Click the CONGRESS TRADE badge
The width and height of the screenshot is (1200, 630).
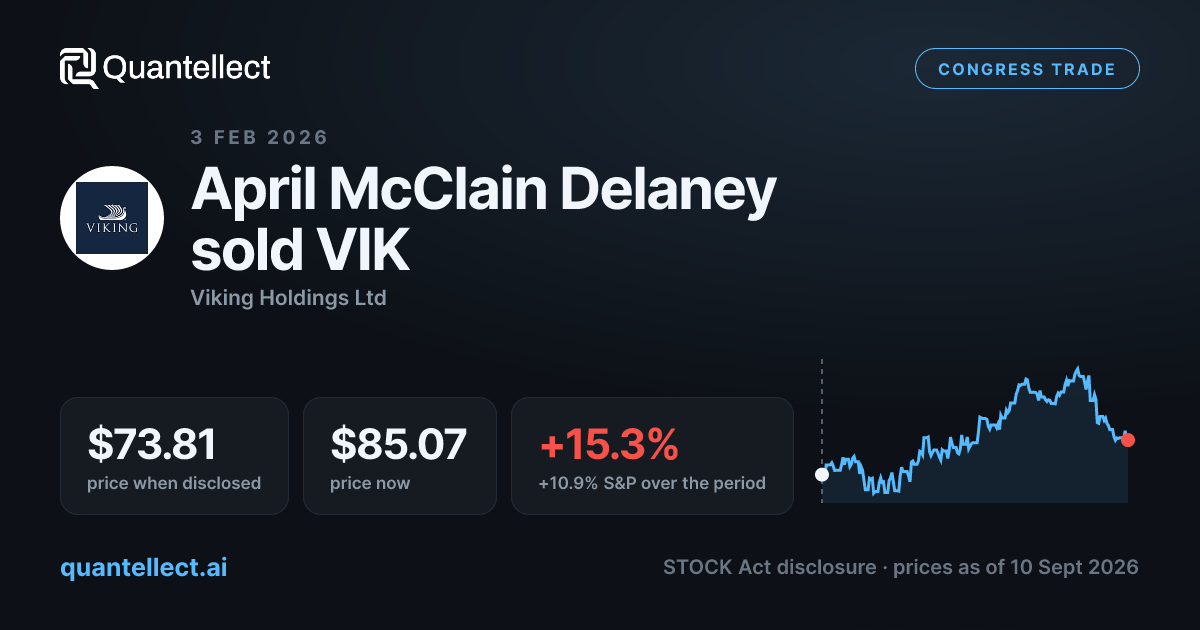pos(1027,69)
